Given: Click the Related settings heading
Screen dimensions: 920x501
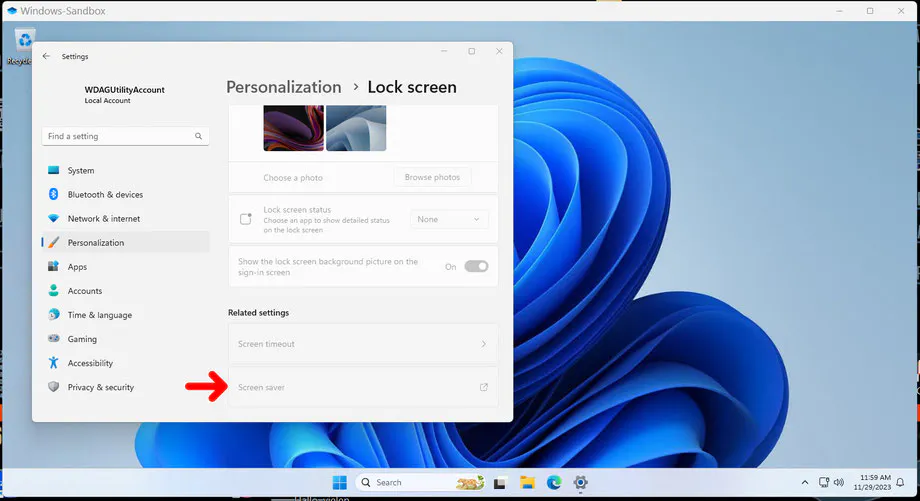Looking at the screenshot, I should pyautogui.click(x=258, y=313).
